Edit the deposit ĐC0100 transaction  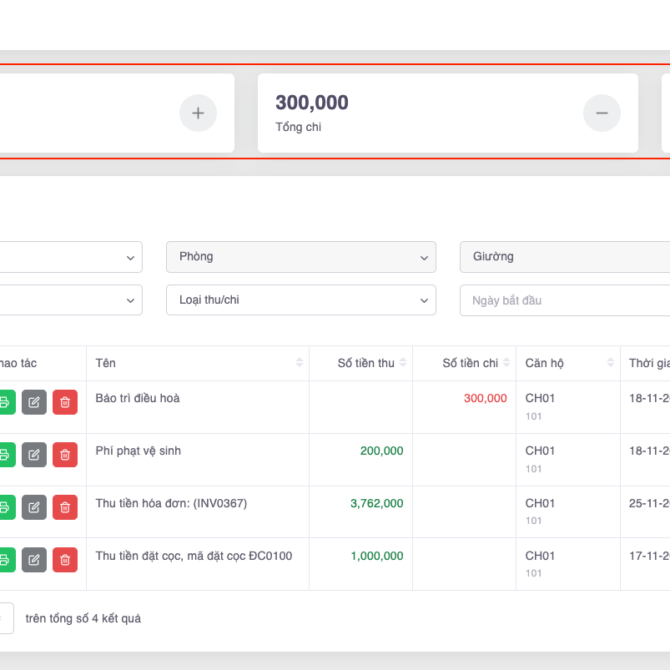(x=34, y=560)
